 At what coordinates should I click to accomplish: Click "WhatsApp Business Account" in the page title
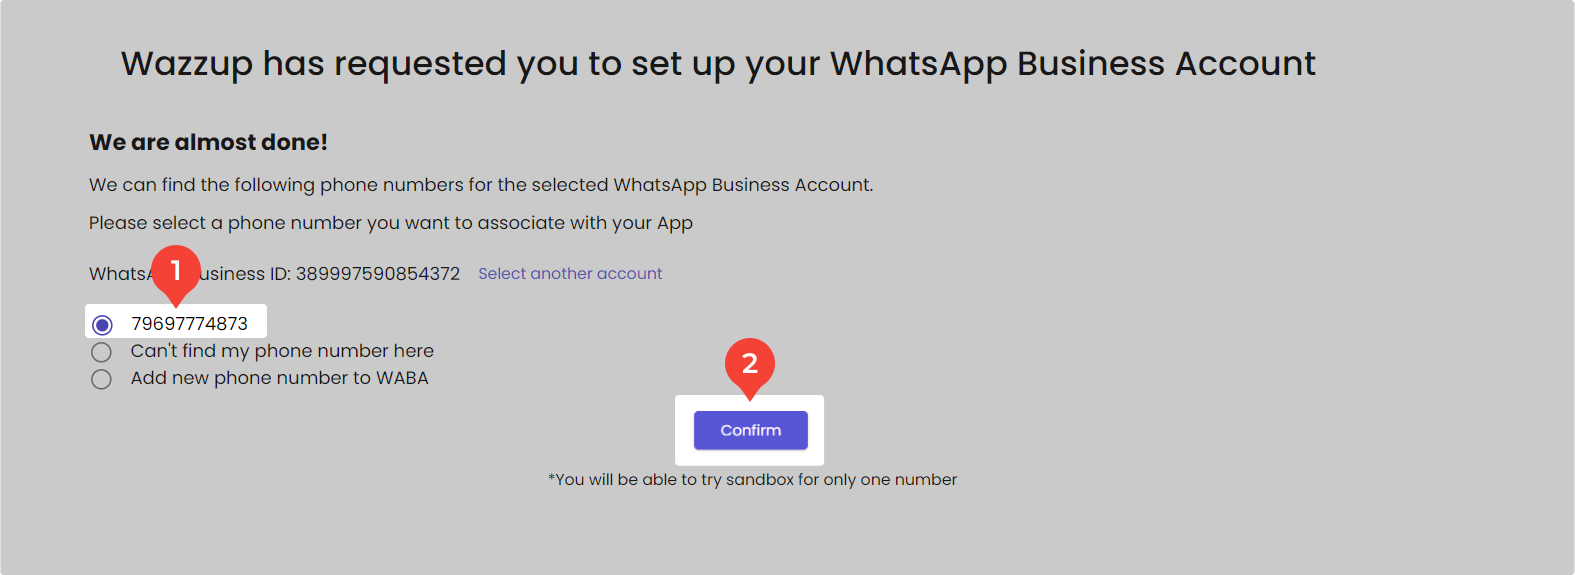click(1072, 64)
